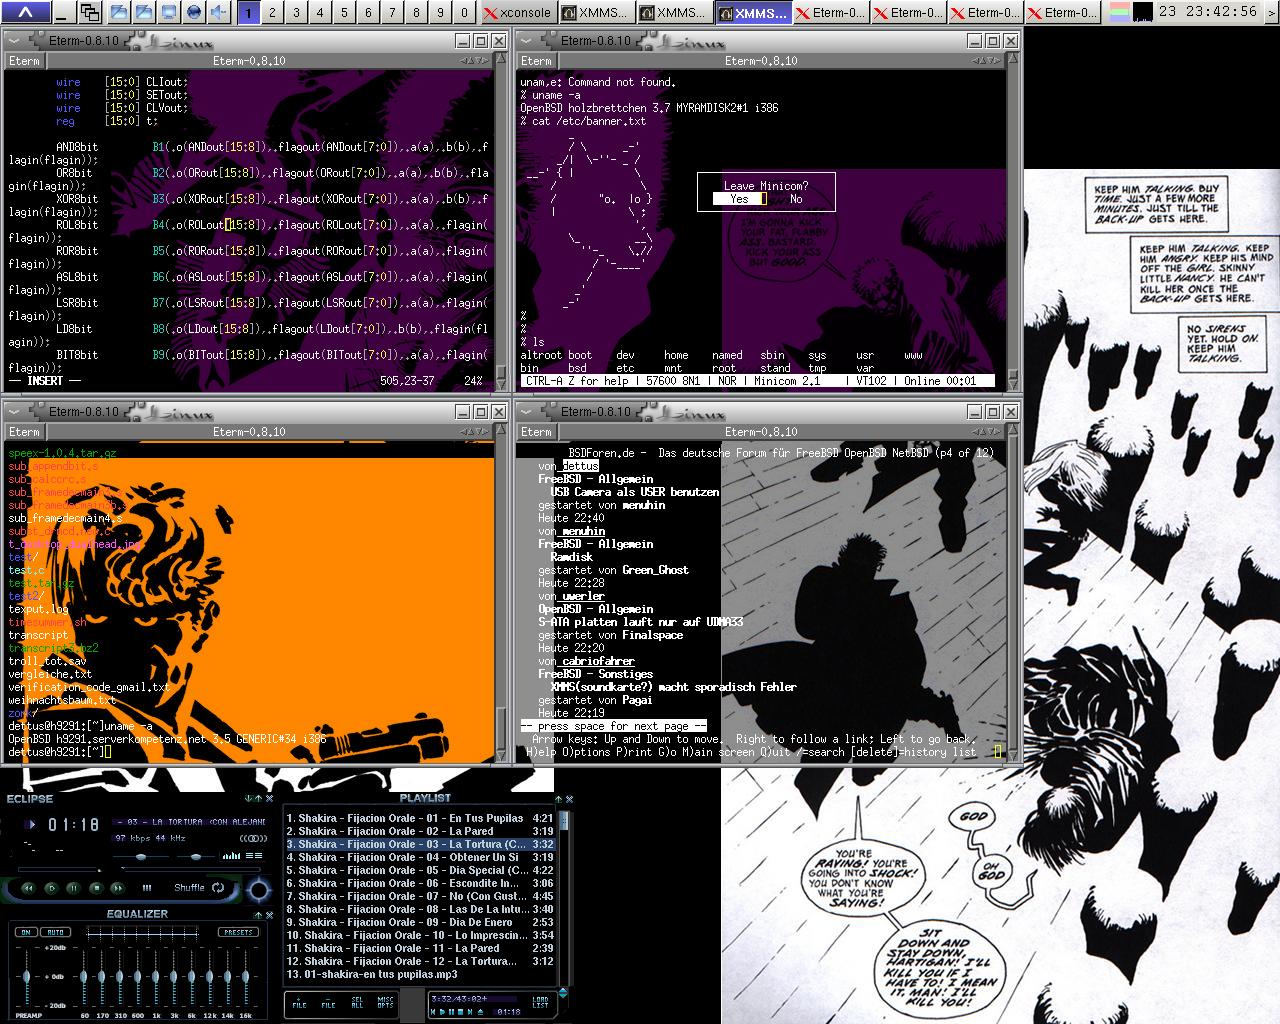
Task: Toggle Shuffle in XMMS
Action: (190, 888)
